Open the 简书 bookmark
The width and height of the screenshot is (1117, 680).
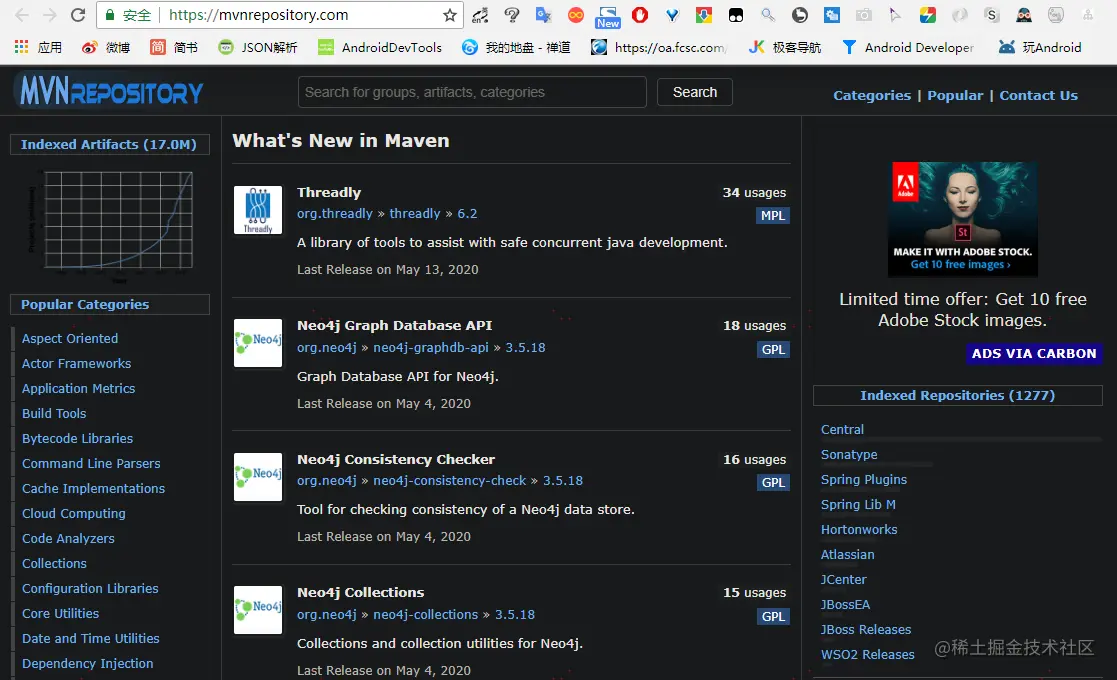click(174, 47)
